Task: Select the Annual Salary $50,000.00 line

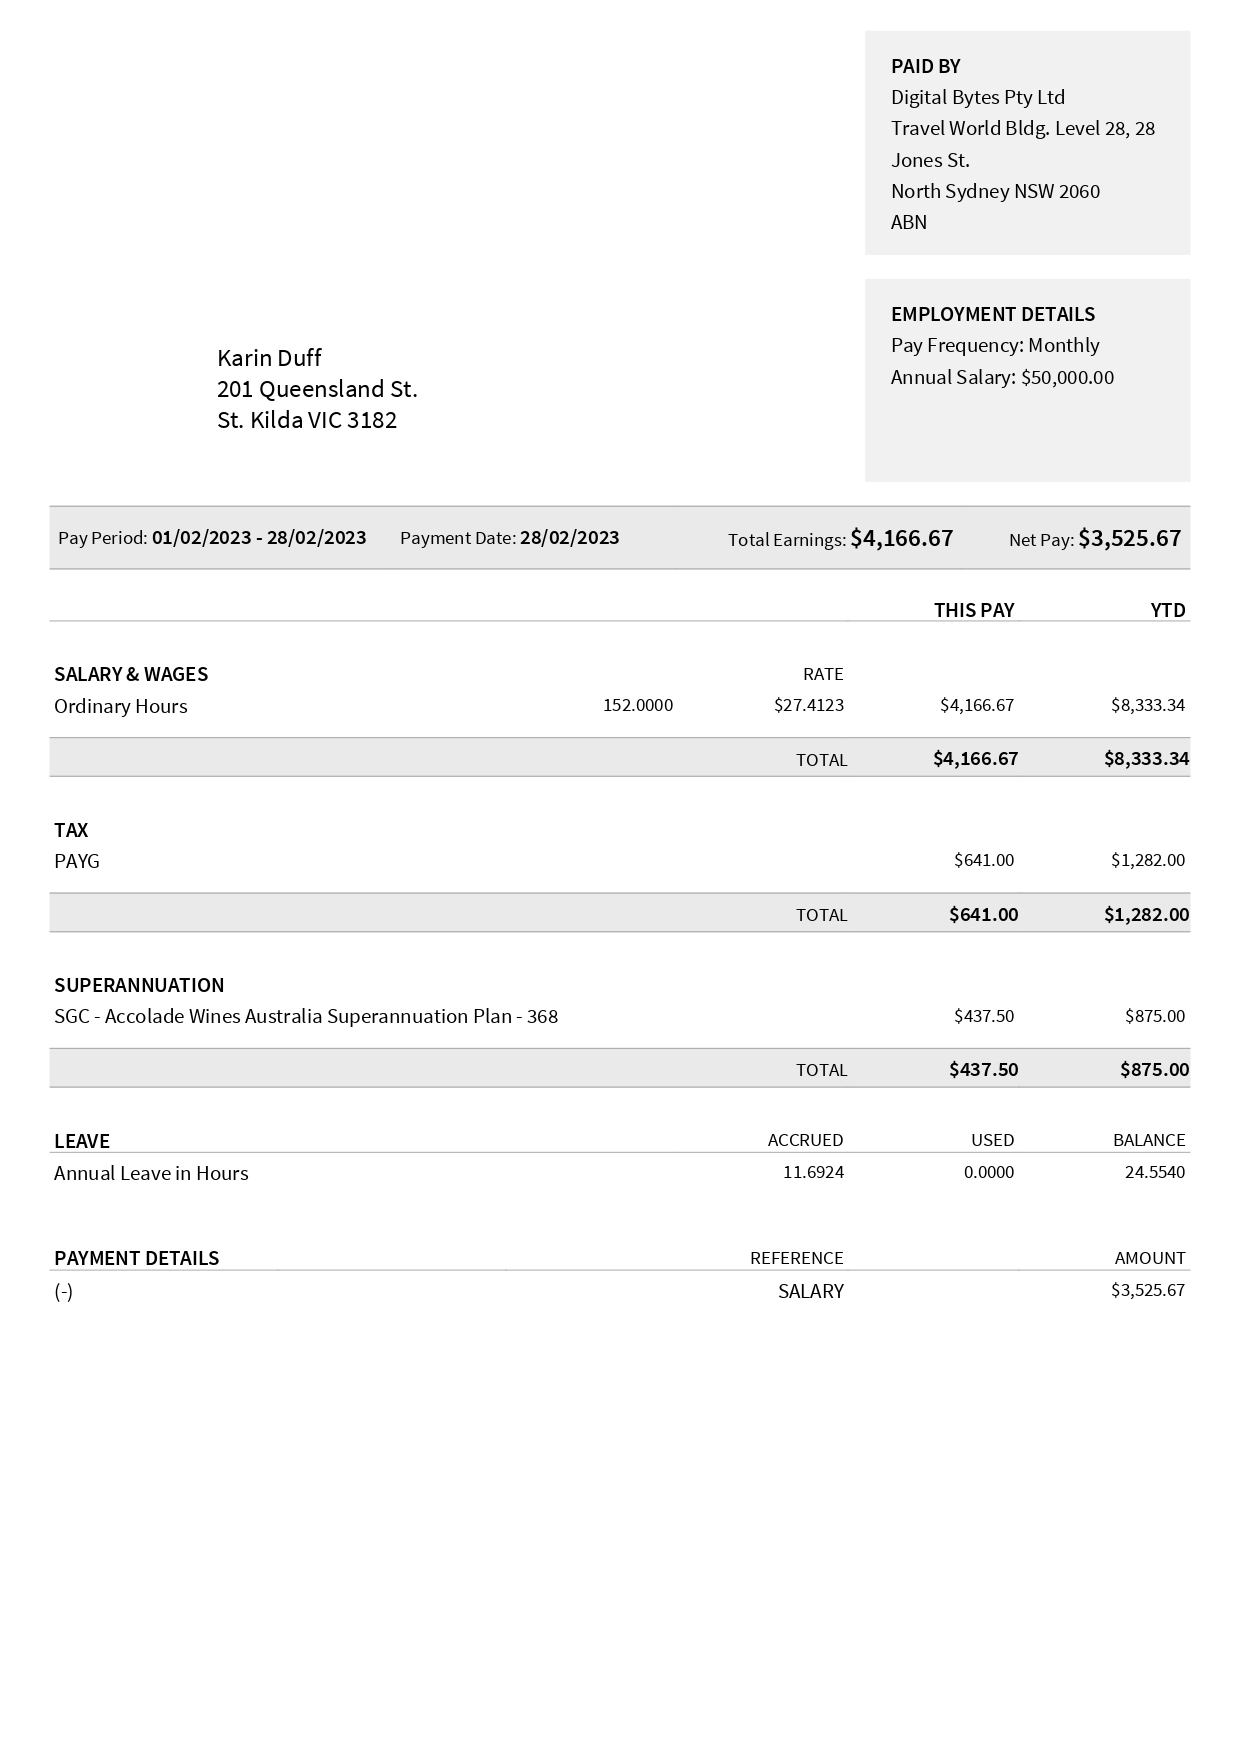Action: [1002, 377]
